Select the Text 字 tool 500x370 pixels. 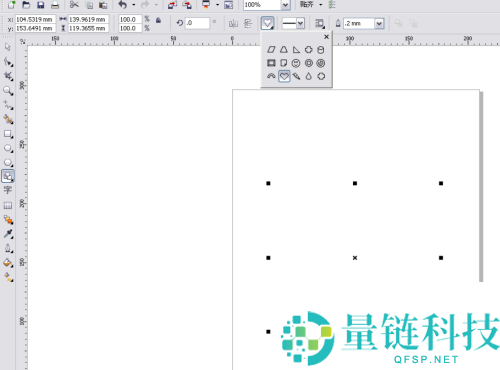tap(8, 190)
